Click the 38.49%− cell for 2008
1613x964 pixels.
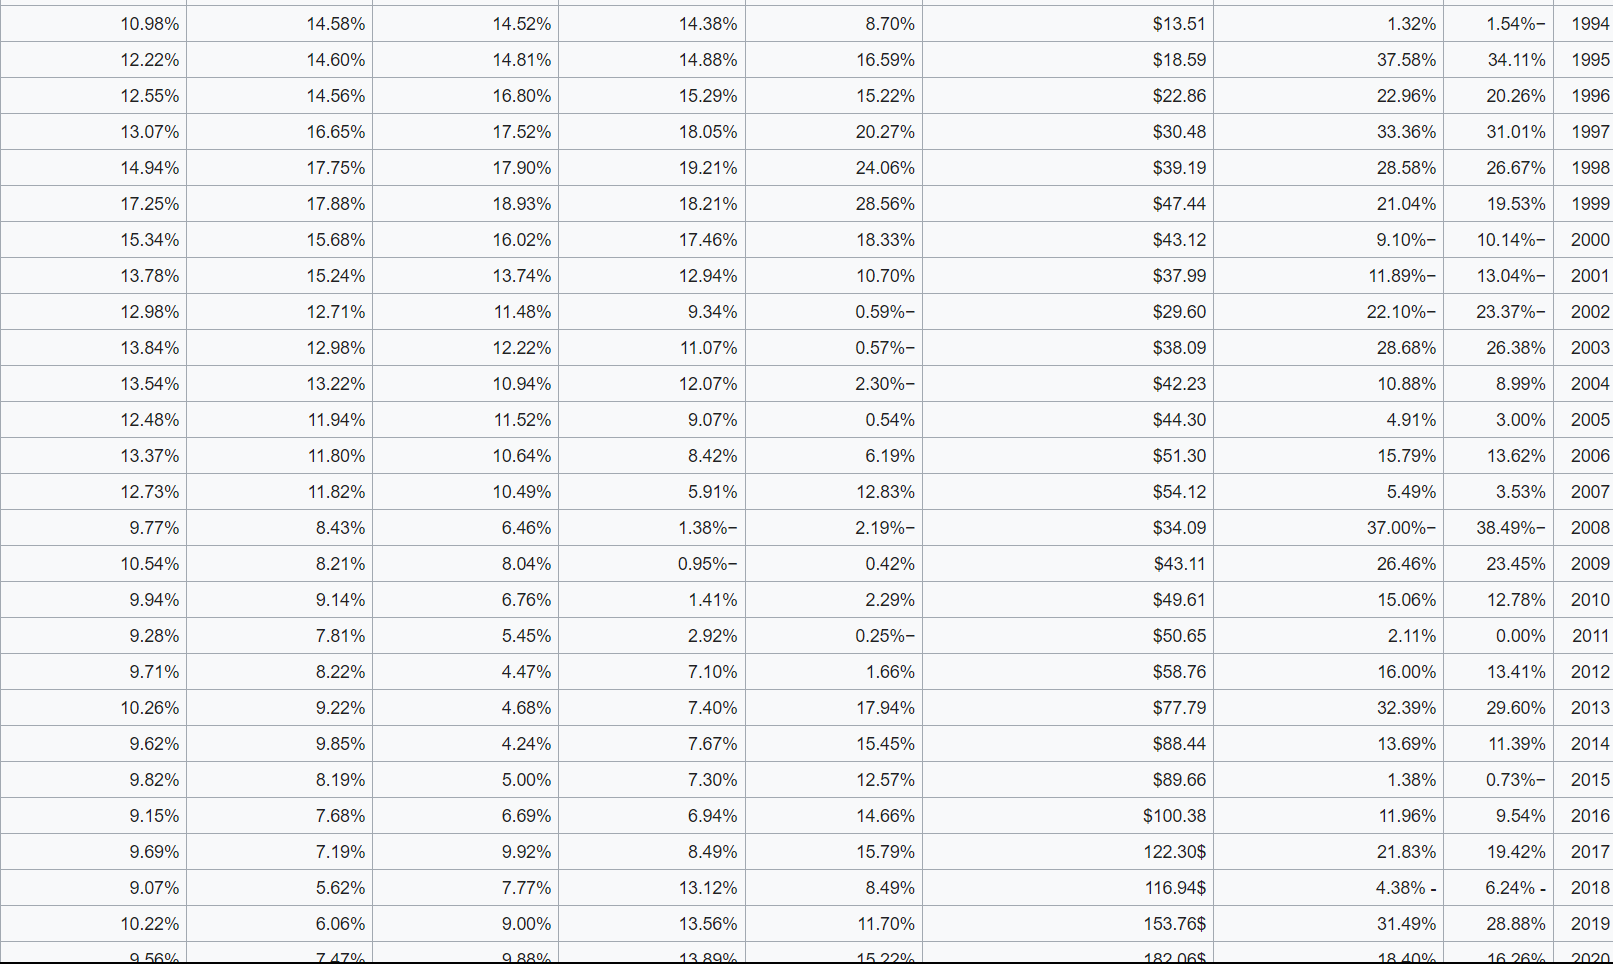(x=1510, y=528)
